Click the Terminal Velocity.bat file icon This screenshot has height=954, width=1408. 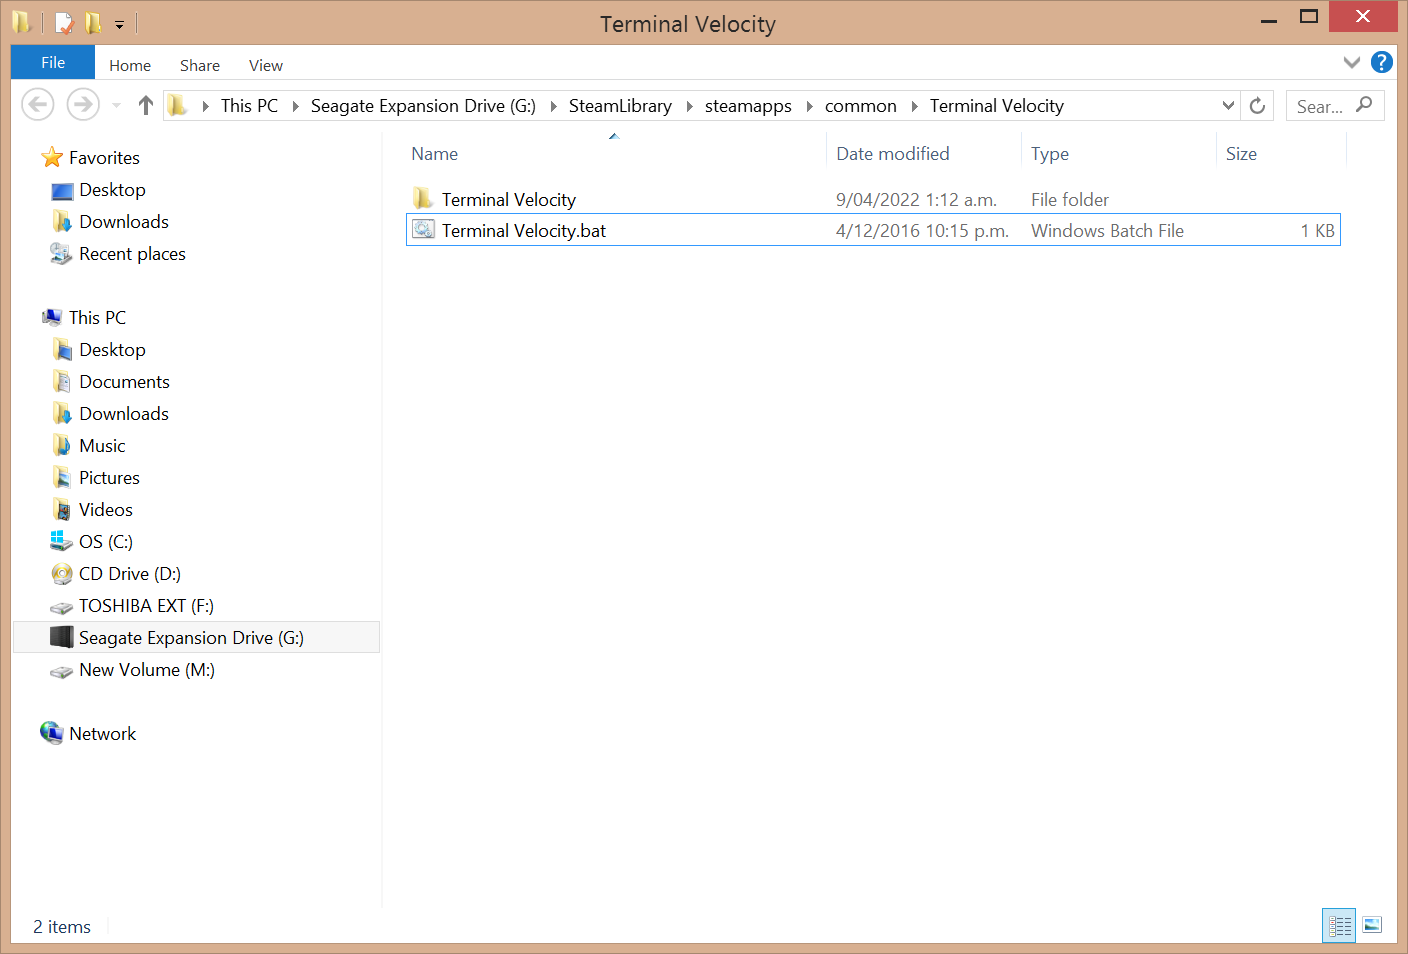point(424,230)
